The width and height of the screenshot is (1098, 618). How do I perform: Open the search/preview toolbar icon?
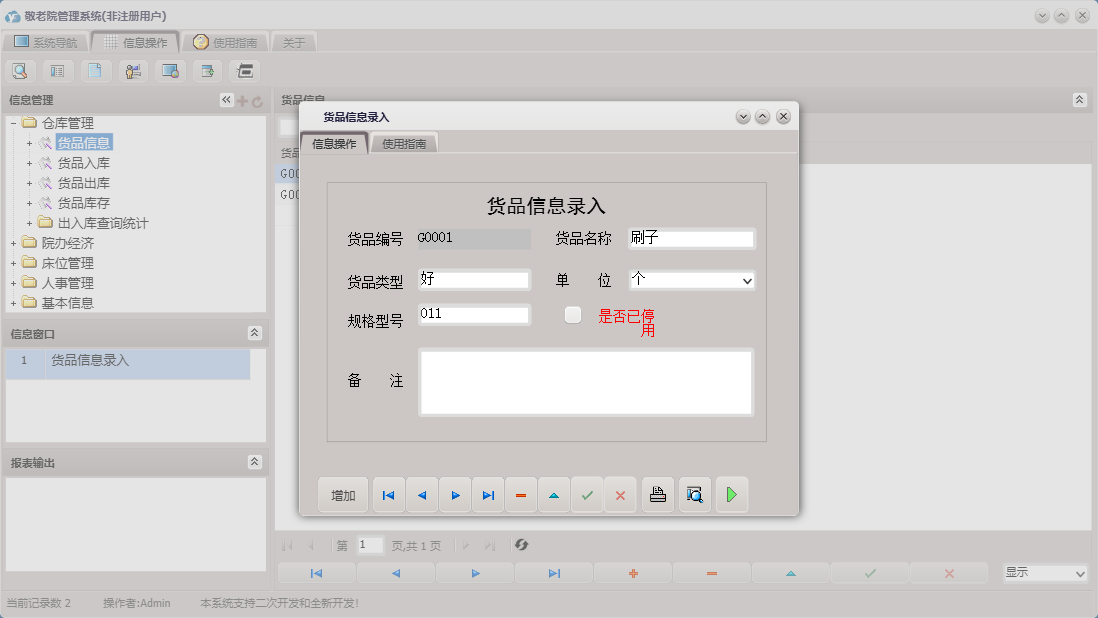20,71
